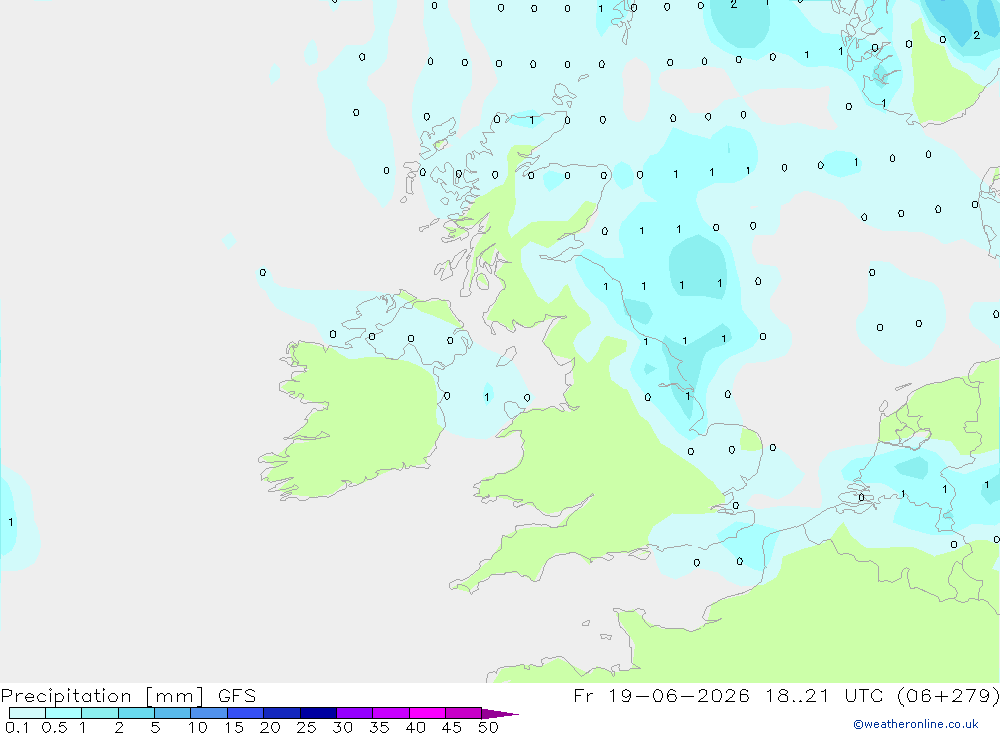Screen dimensions: 1000x733
Task: Pick the 1–2 mm legend color swatch
Action: pos(100,713)
